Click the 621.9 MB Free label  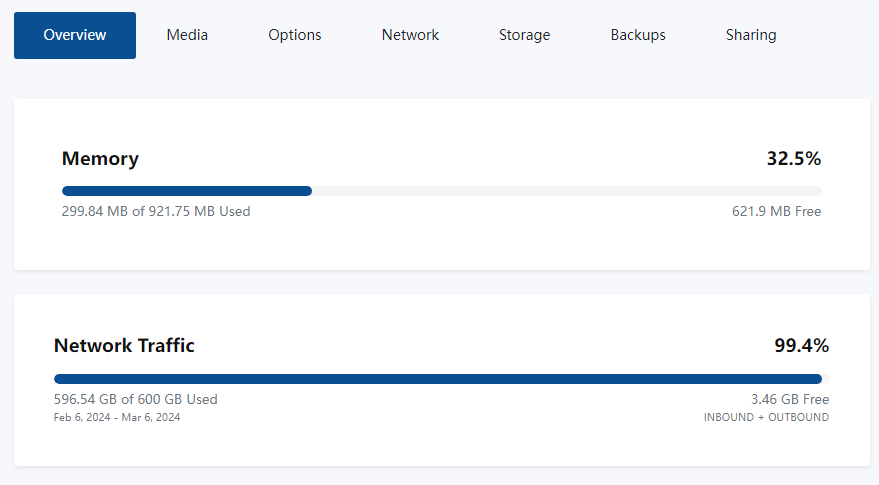776,211
